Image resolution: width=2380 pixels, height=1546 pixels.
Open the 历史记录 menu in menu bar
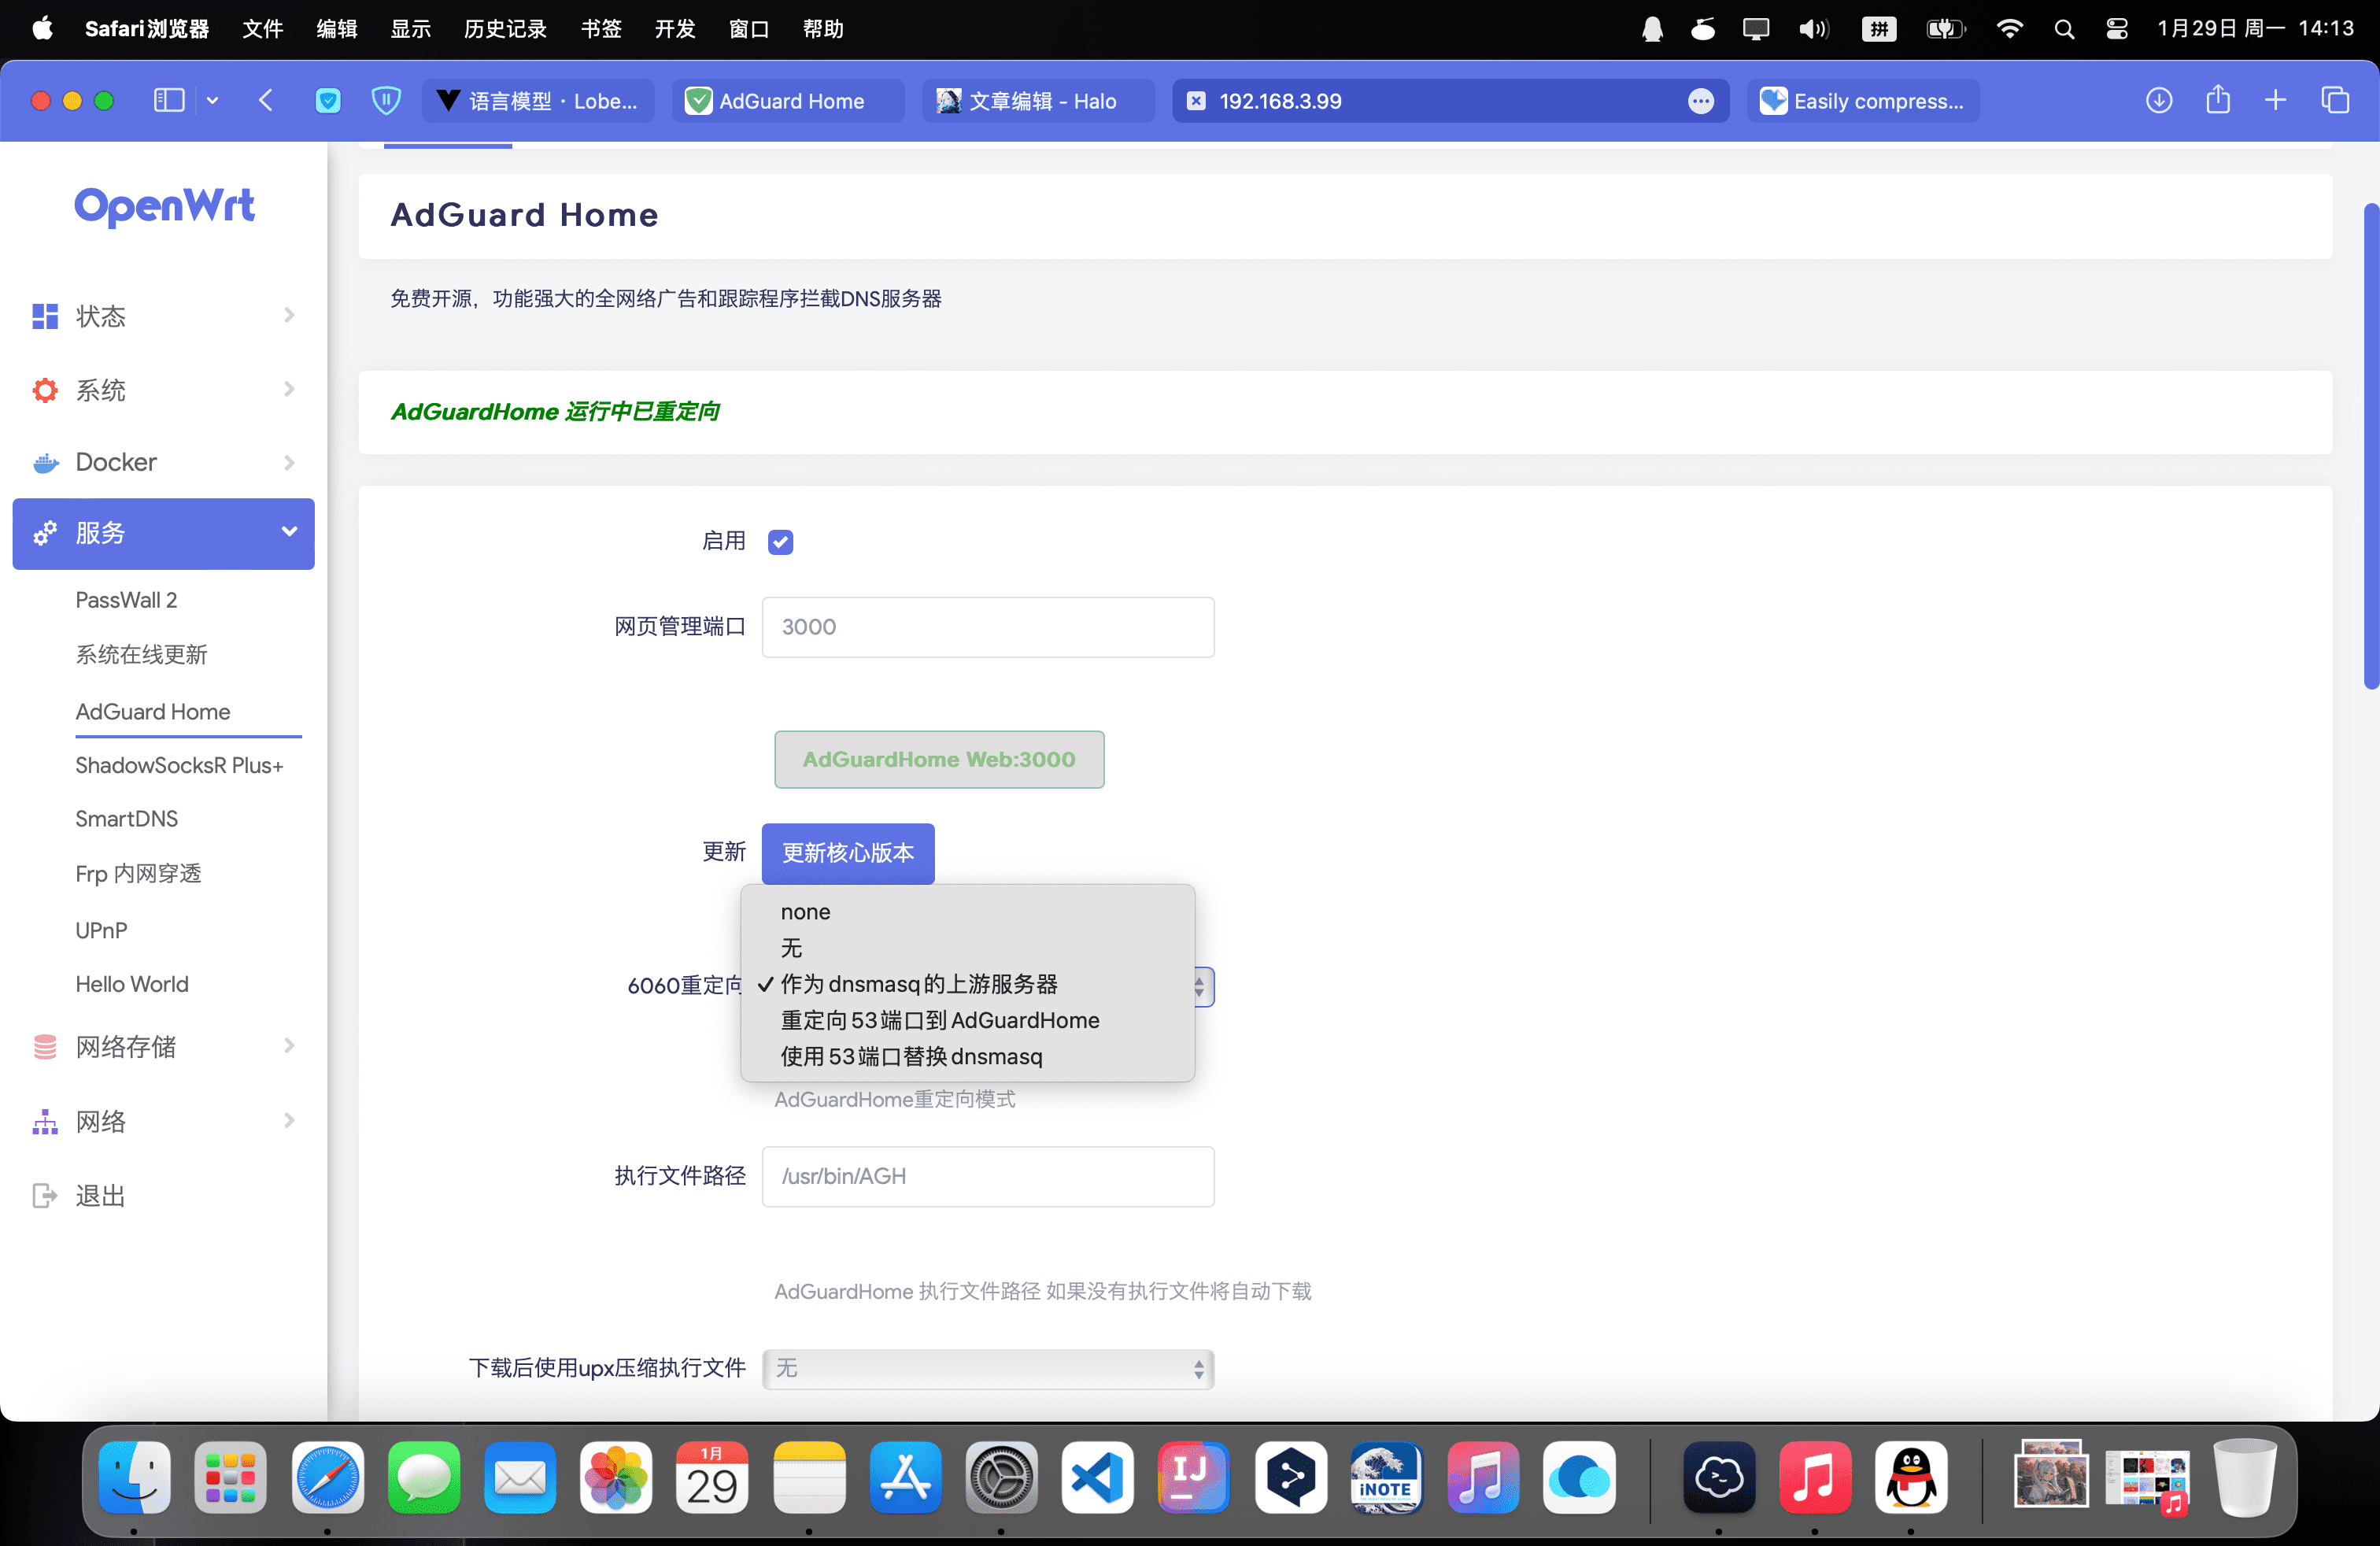tap(505, 28)
